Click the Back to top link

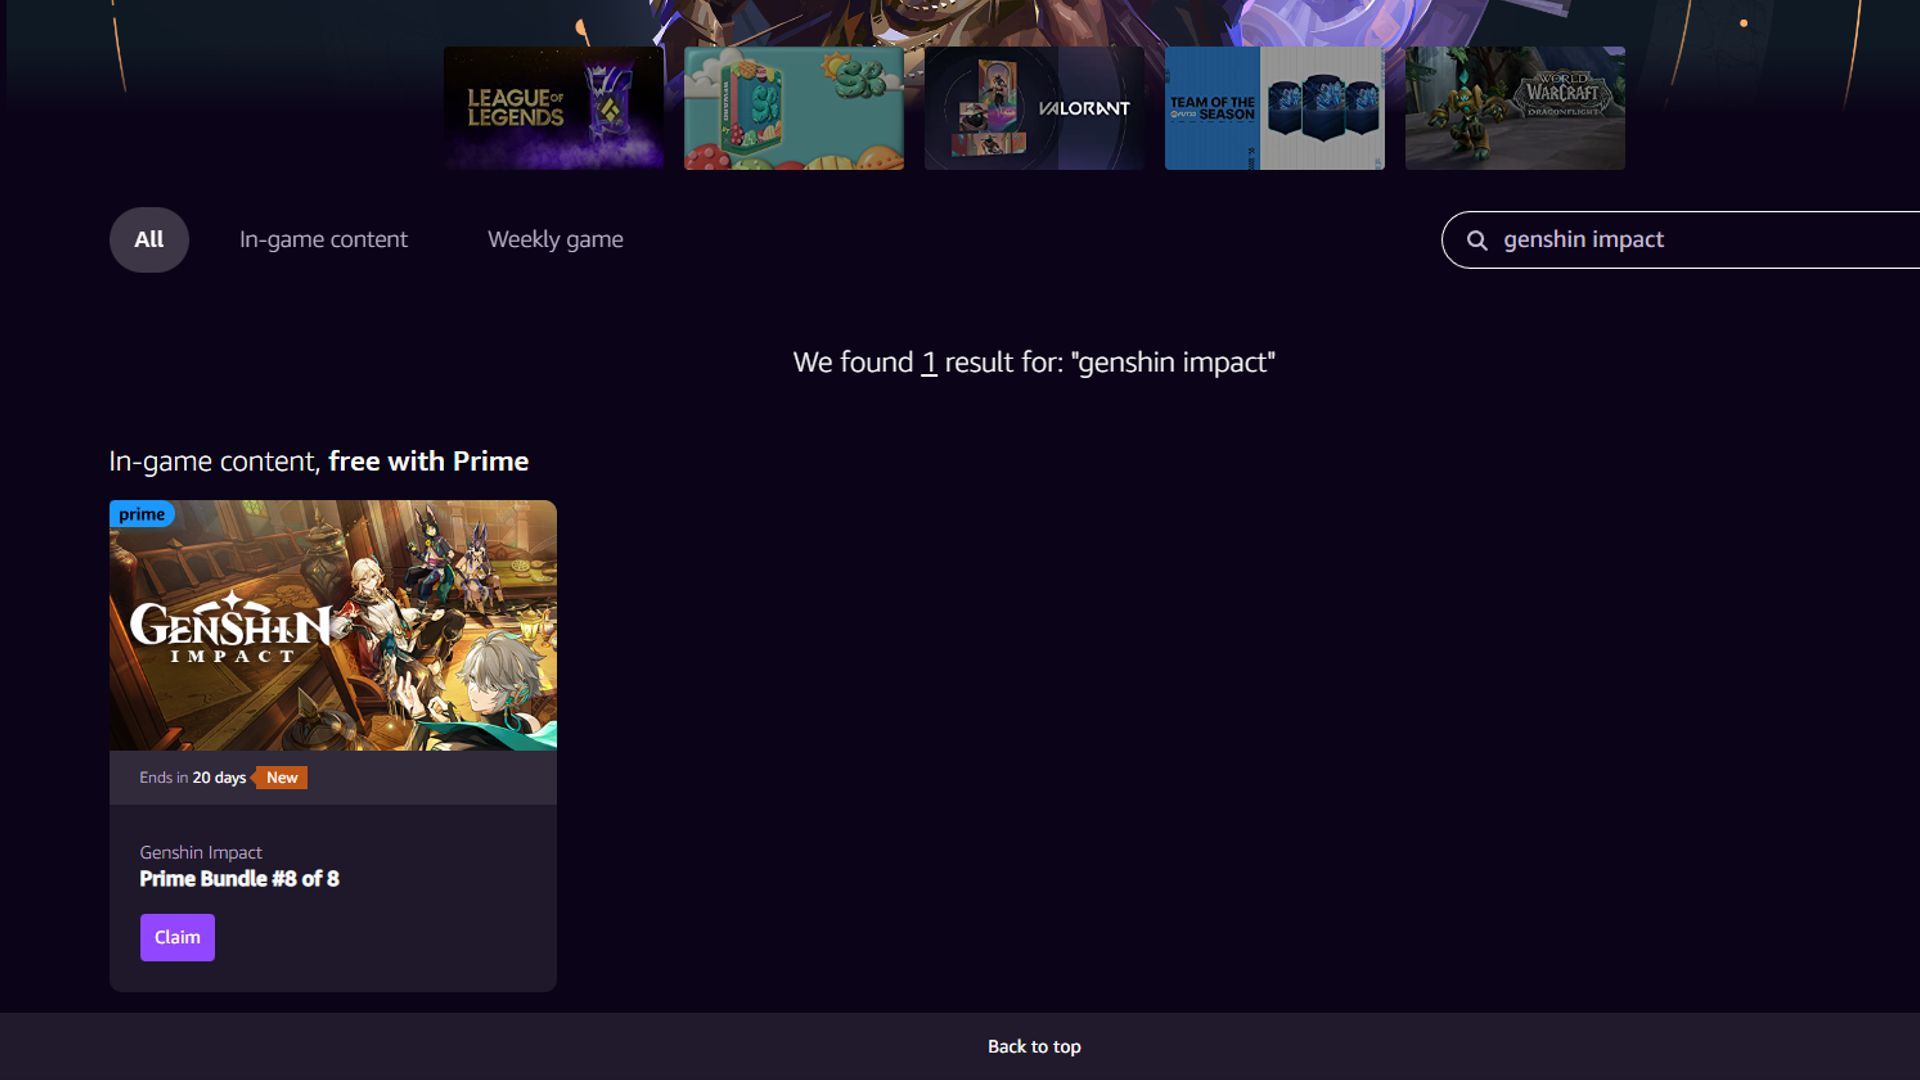pos(1034,1044)
